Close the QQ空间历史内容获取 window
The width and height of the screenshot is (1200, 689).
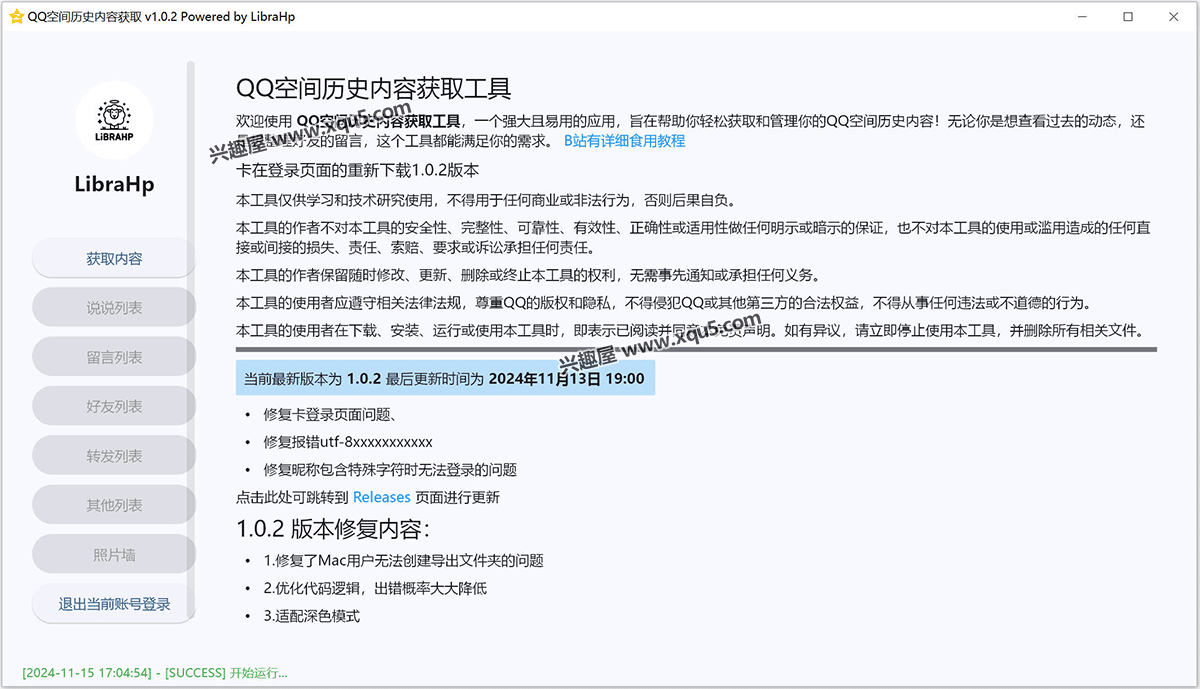(1174, 17)
